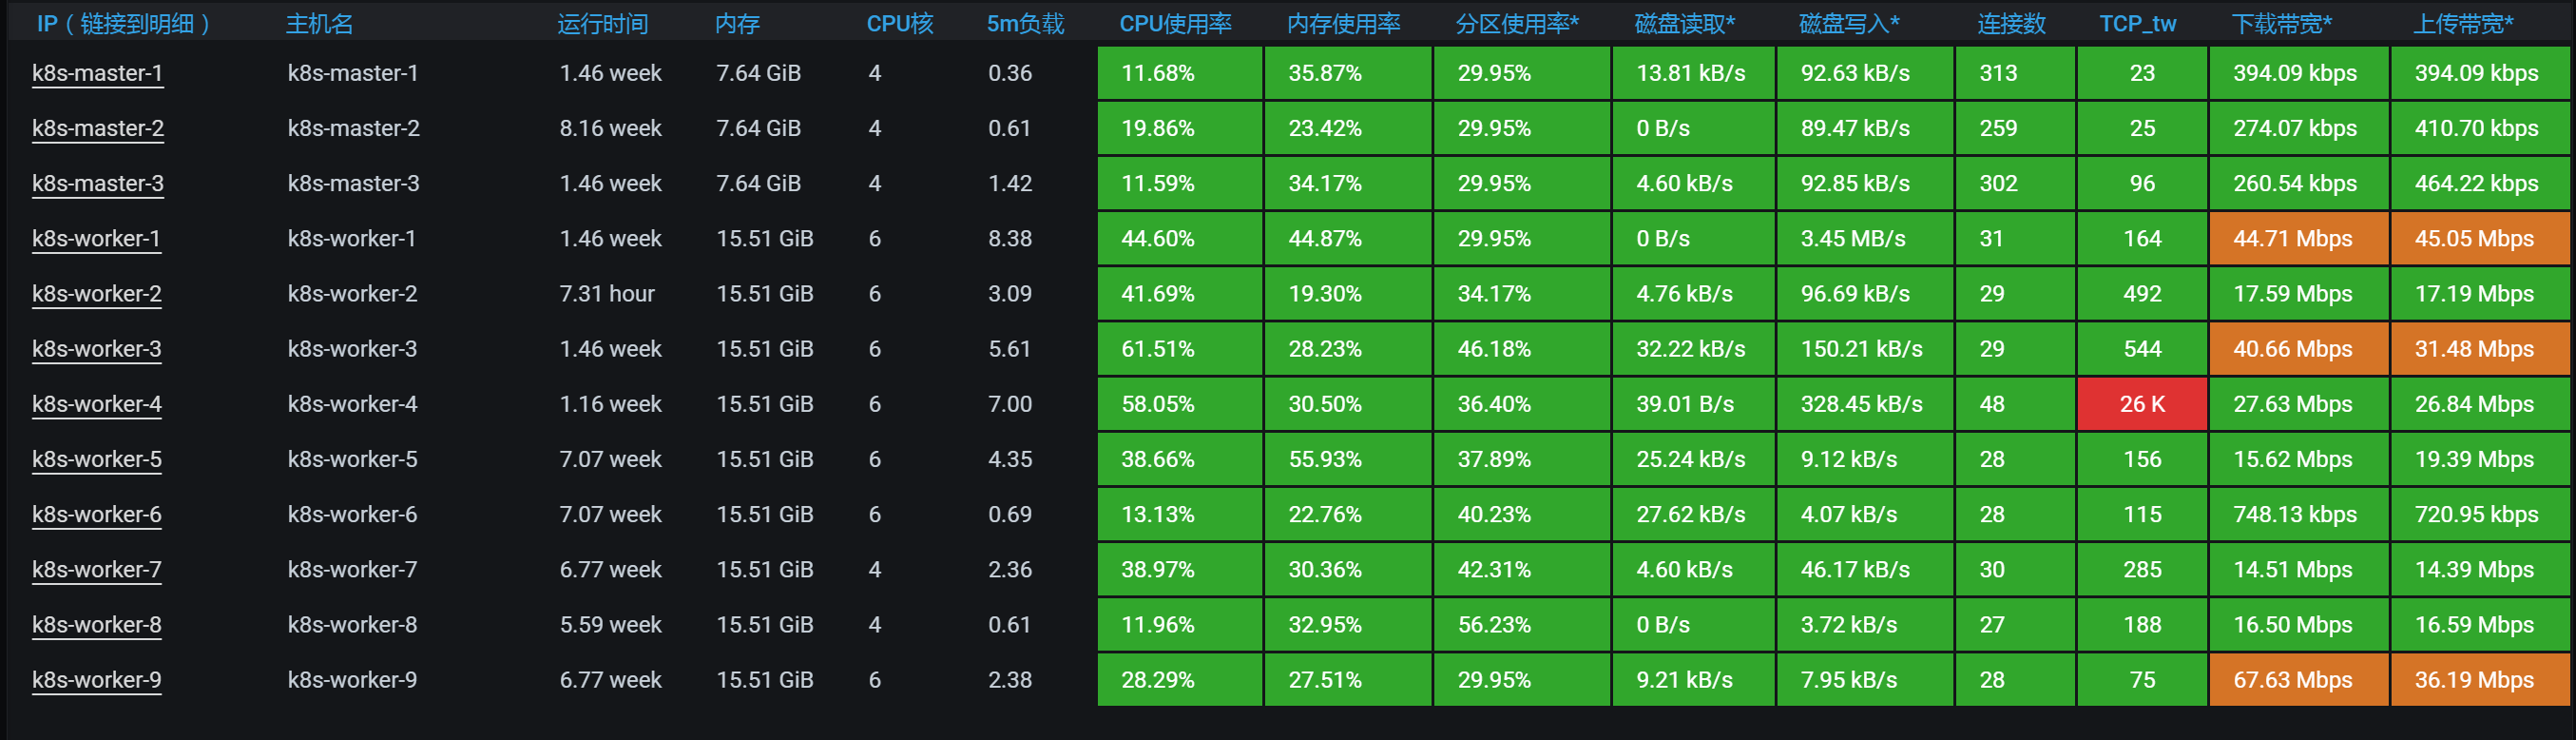Sort by 连接数 column header
The image size is (2576, 740).
pyautogui.click(x=2011, y=23)
